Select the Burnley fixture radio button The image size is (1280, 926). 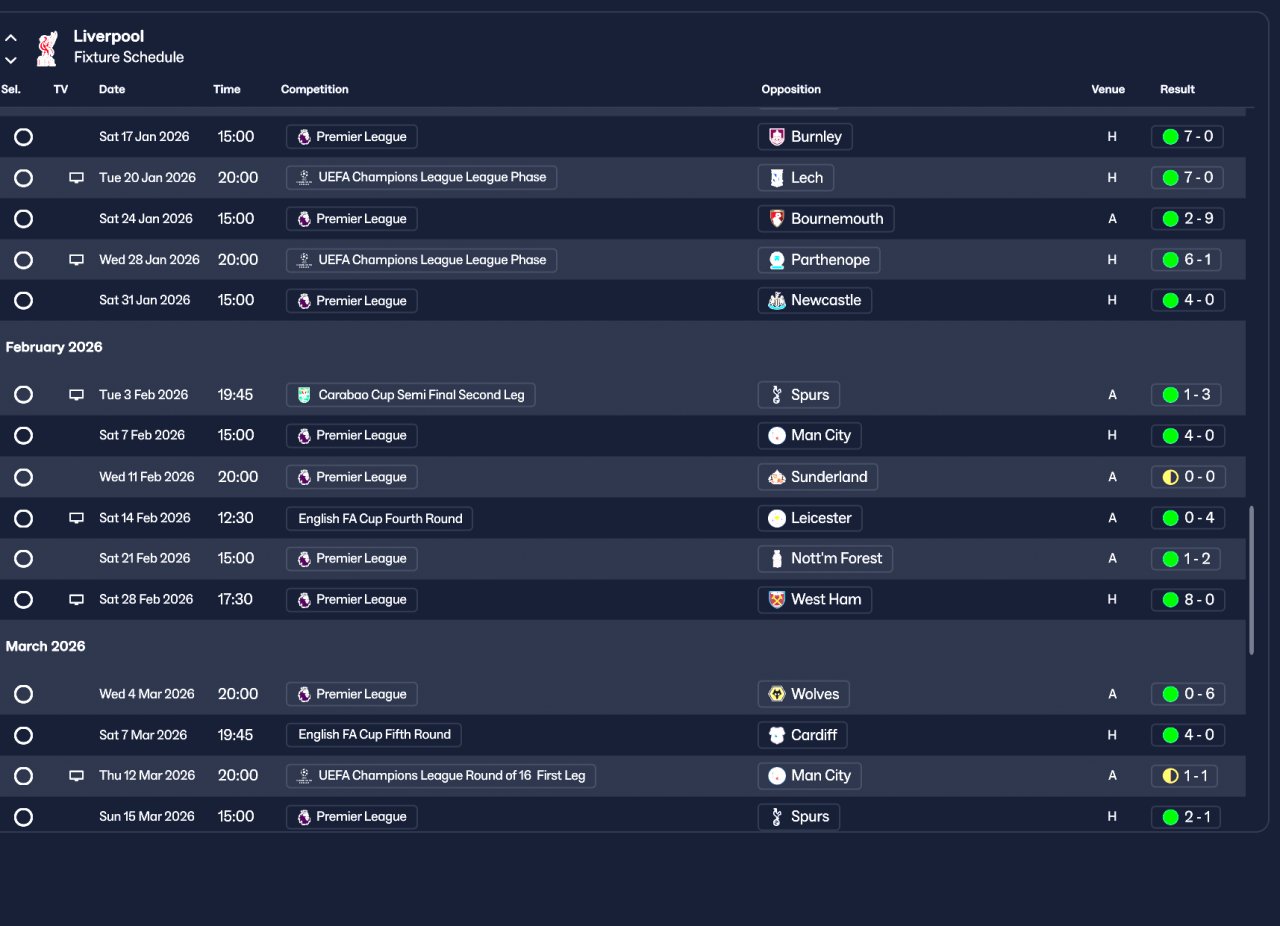coord(23,137)
